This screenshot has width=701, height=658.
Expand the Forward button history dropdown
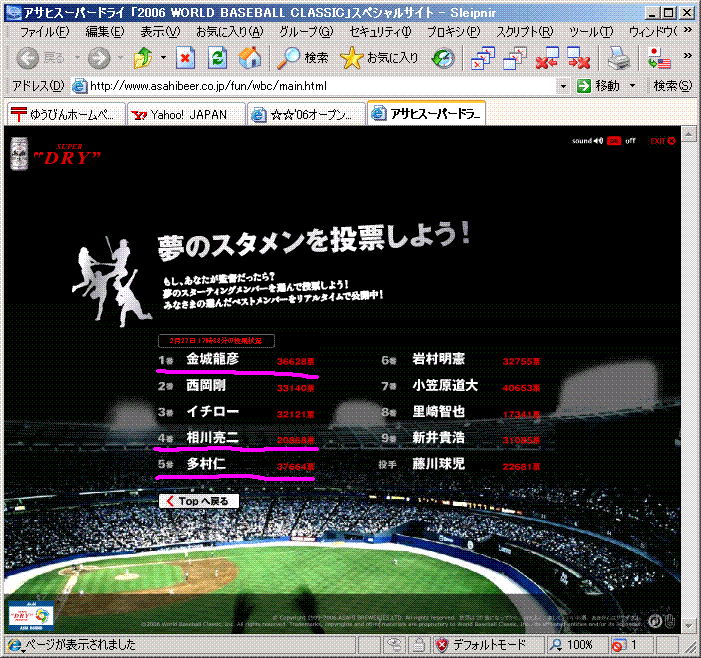120,58
